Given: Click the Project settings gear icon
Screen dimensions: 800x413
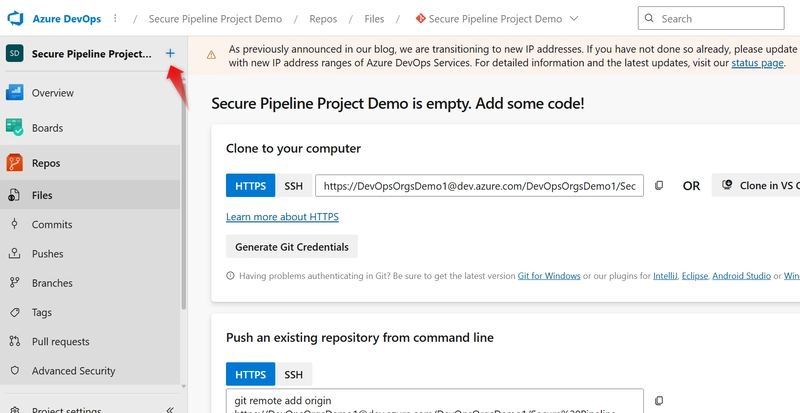Looking at the screenshot, I should [15, 409].
